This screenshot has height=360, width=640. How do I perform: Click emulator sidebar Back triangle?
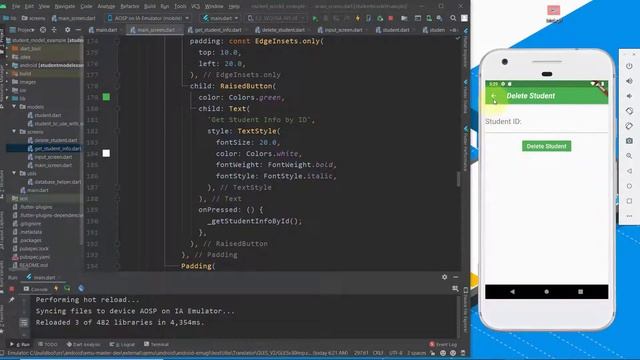pyautogui.click(x=629, y=171)
